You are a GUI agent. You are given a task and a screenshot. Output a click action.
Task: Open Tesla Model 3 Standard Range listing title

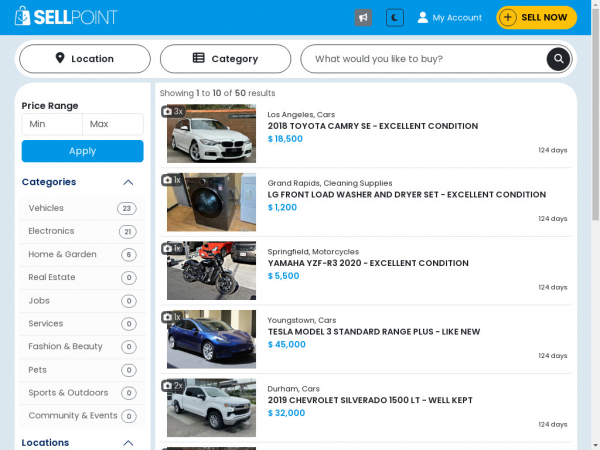coord(373,331)
